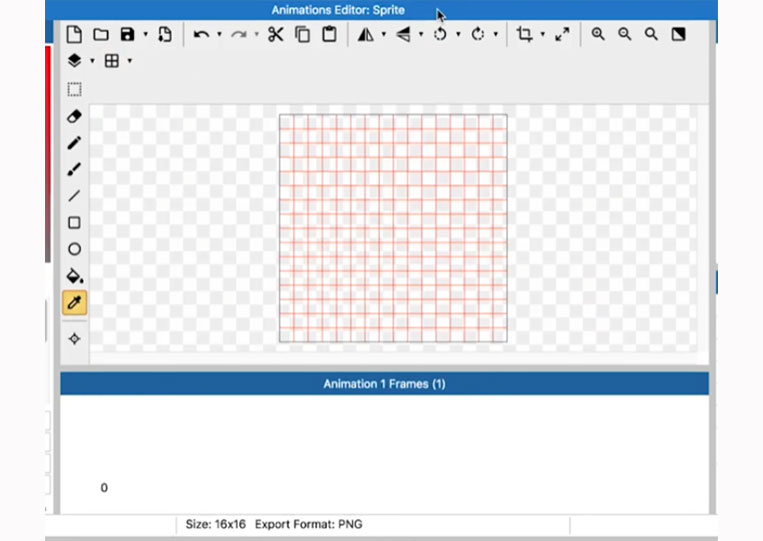Image resolution: width=763 pixels, height=541 pixels.
Task: Click the highlighted Color picker eyedropper tool
Action: (74, 303)
